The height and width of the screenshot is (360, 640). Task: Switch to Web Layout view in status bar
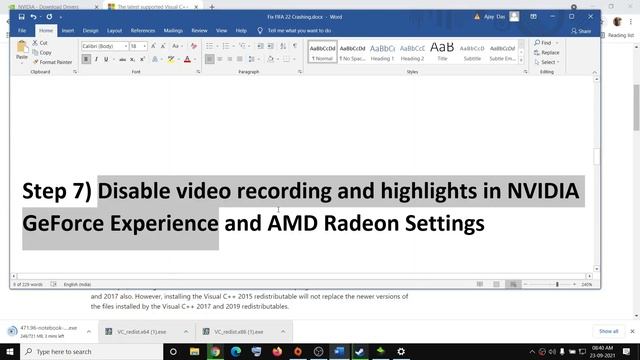(x=513, y=284)
